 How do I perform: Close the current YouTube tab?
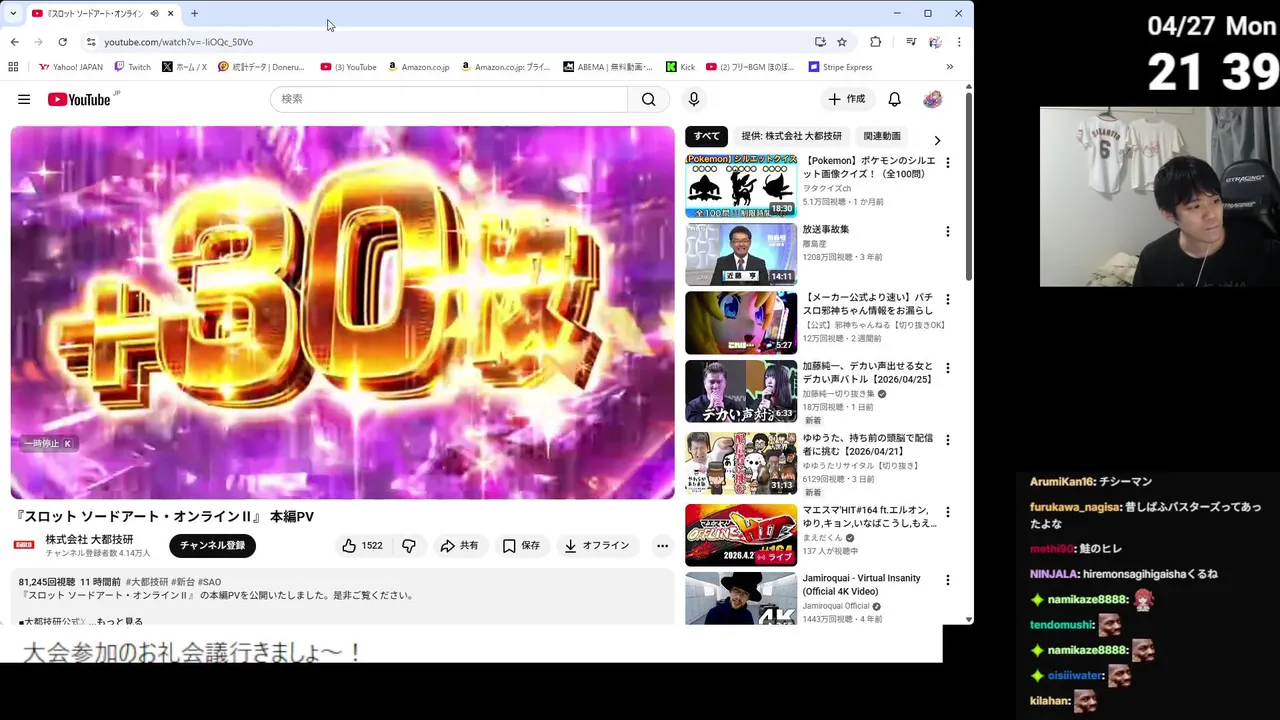(170, 14)
